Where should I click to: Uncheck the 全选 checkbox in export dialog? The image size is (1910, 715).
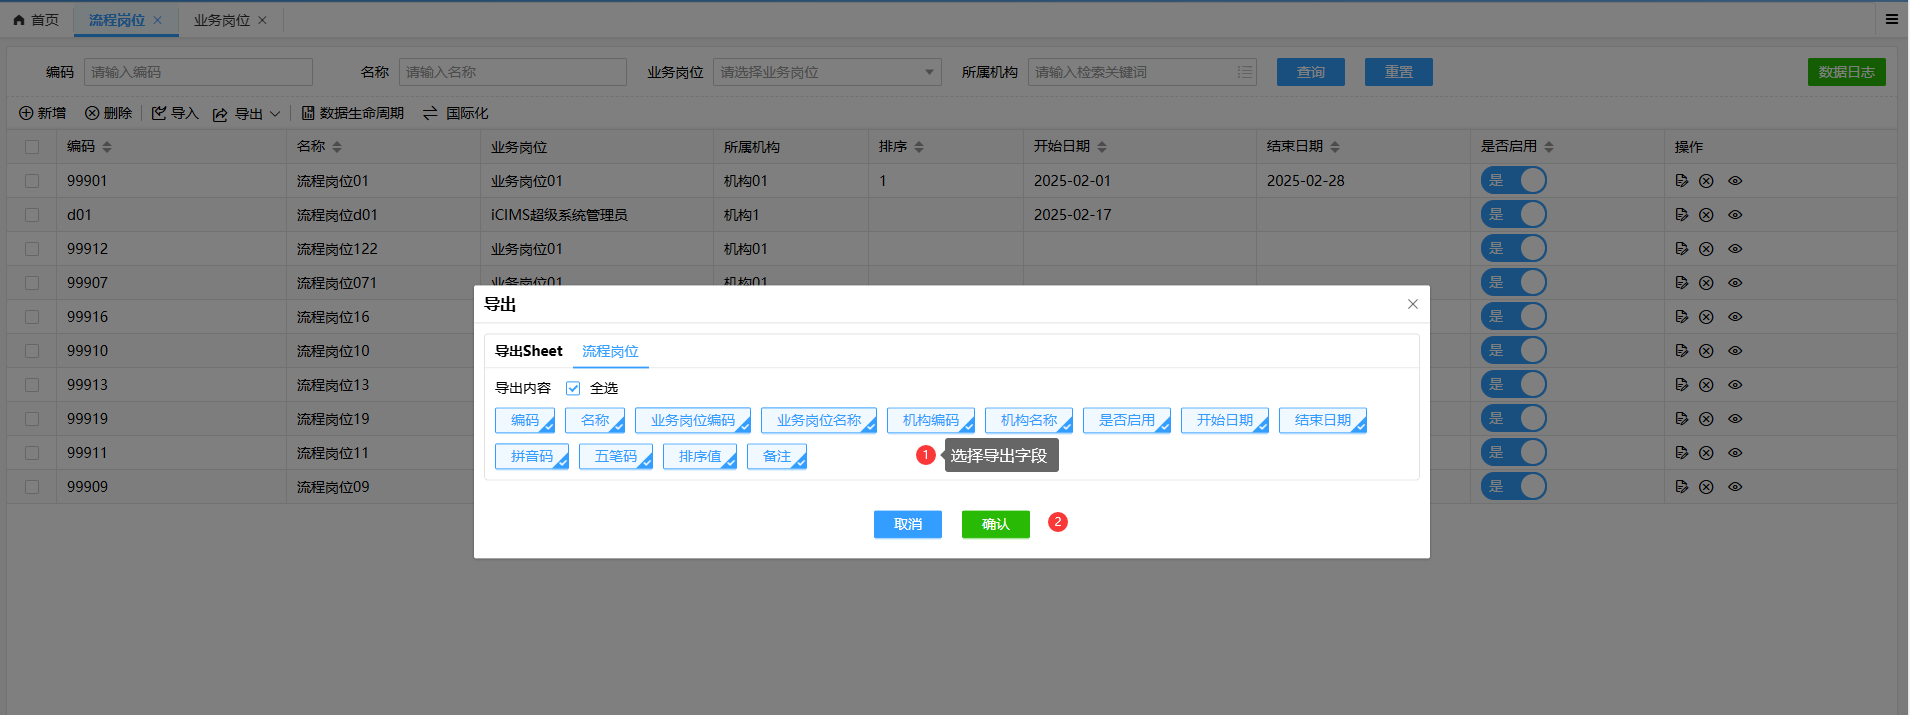click(x=573, y=388)
